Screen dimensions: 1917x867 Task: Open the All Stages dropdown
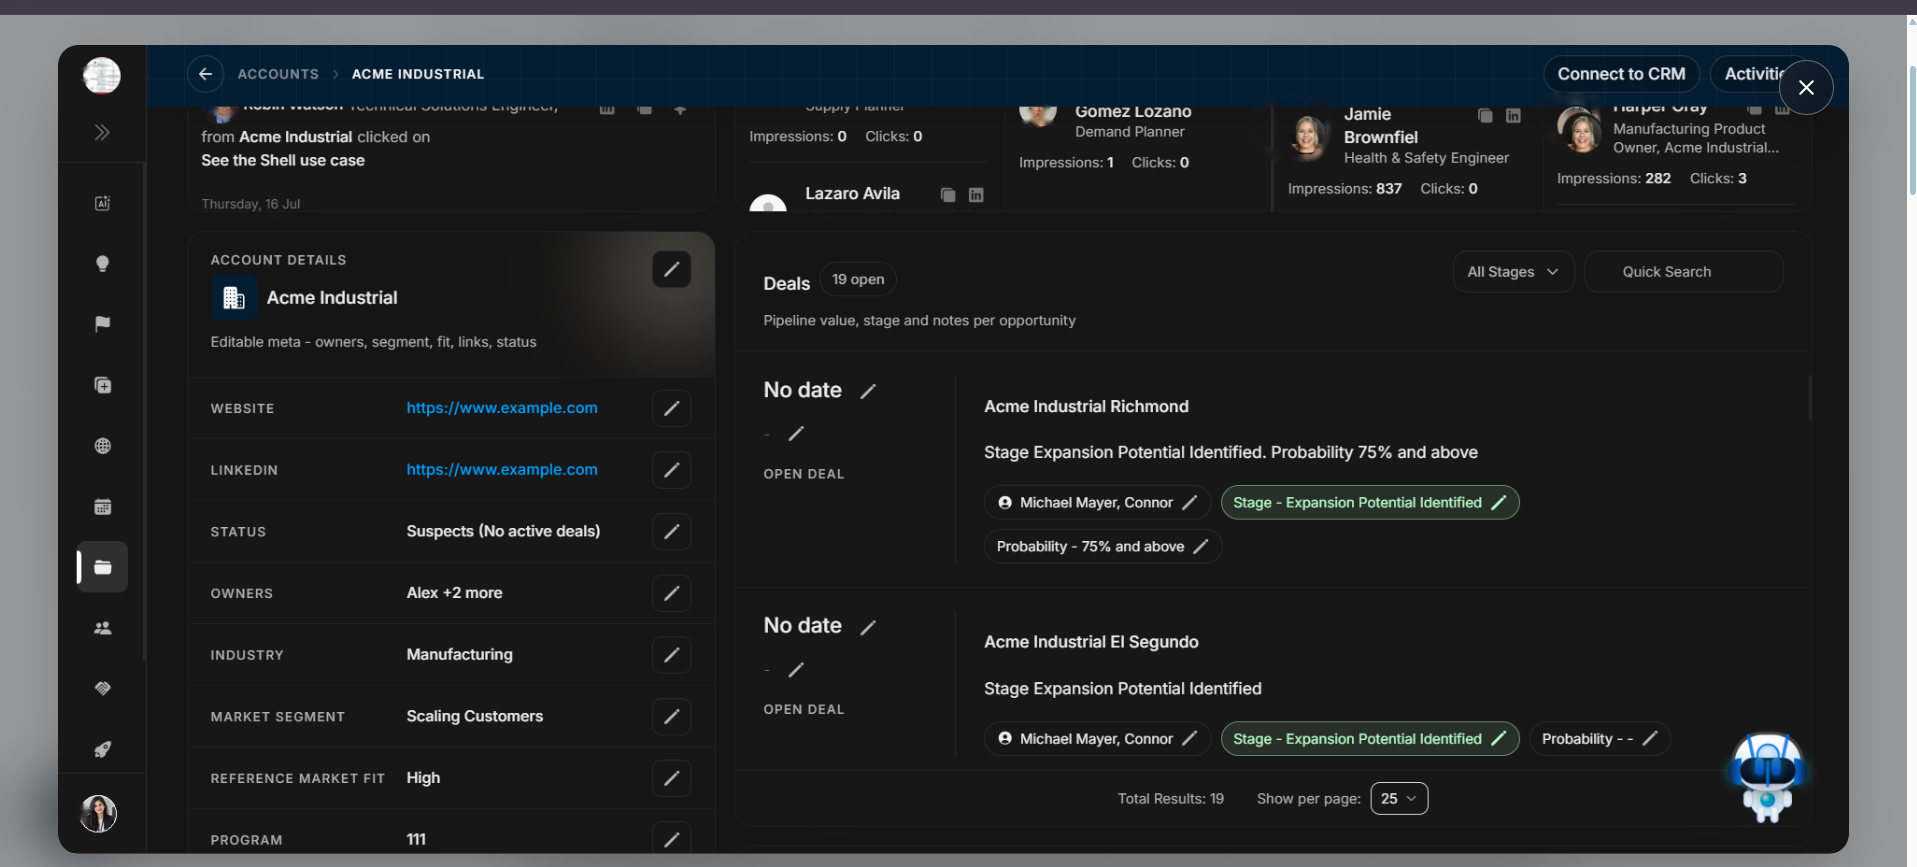coord(1513,272)
